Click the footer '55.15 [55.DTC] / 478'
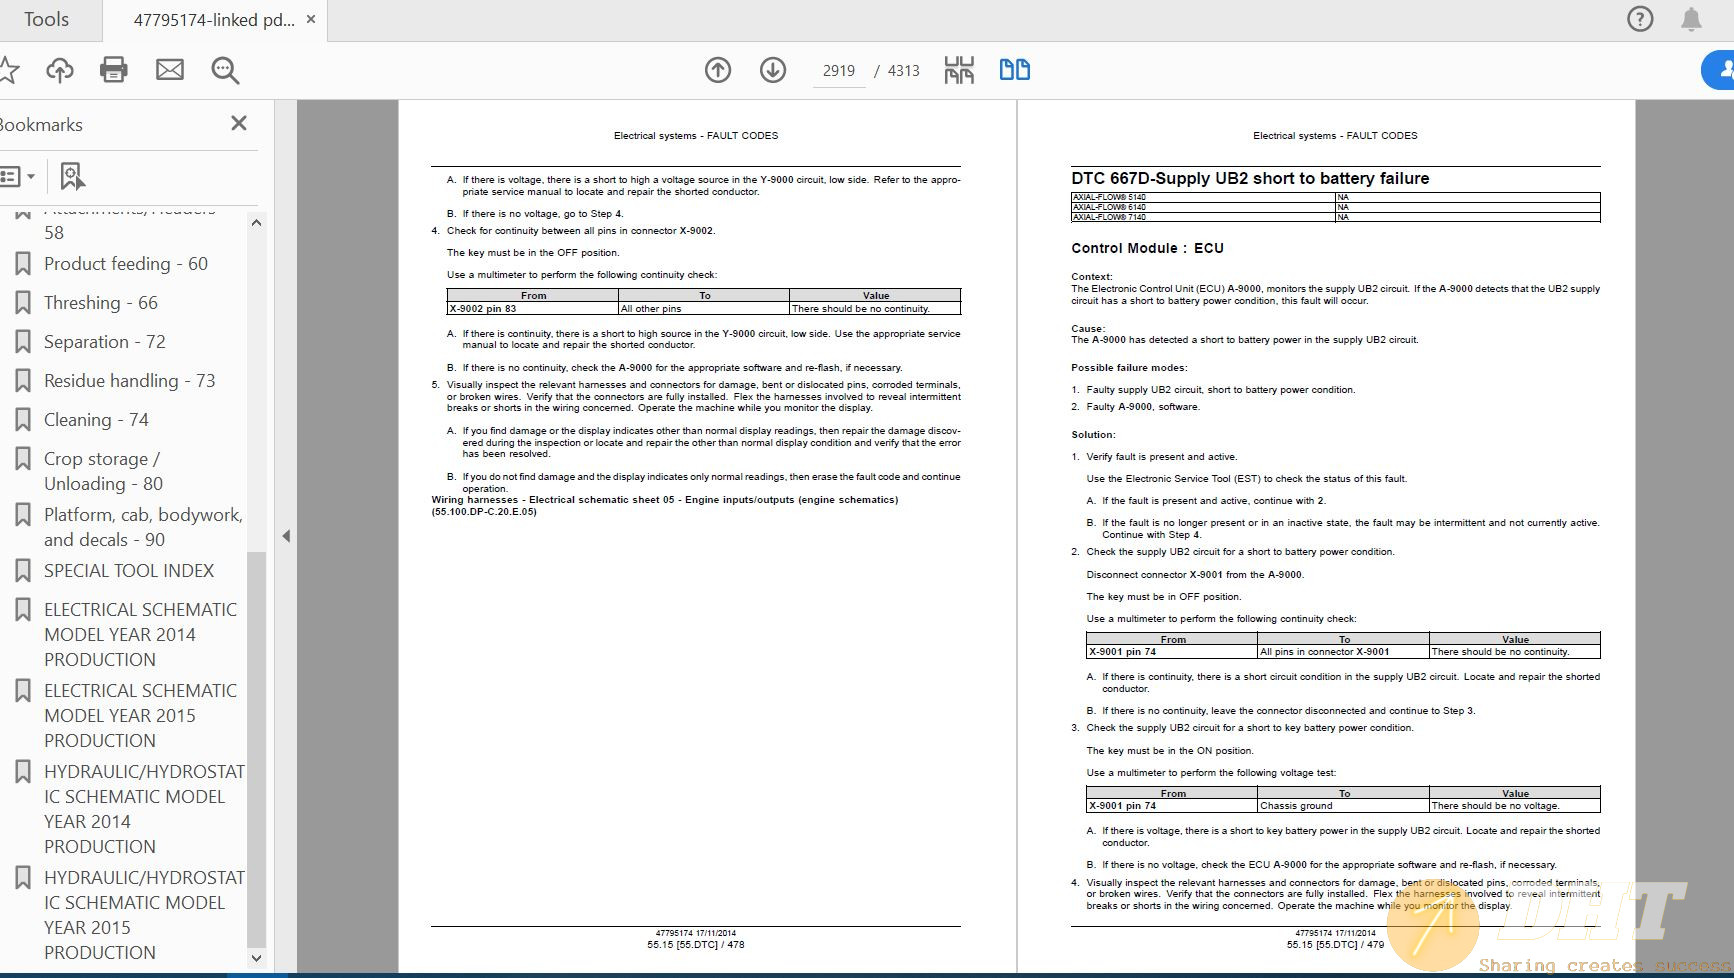This screenshot has width=1734, height=978. click(695, 944)
